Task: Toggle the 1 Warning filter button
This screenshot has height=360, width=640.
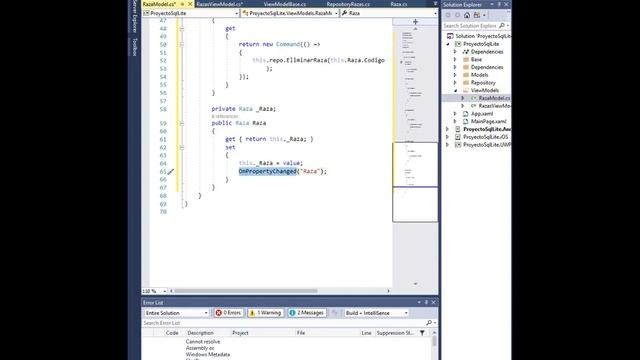Action: (265, 313)
